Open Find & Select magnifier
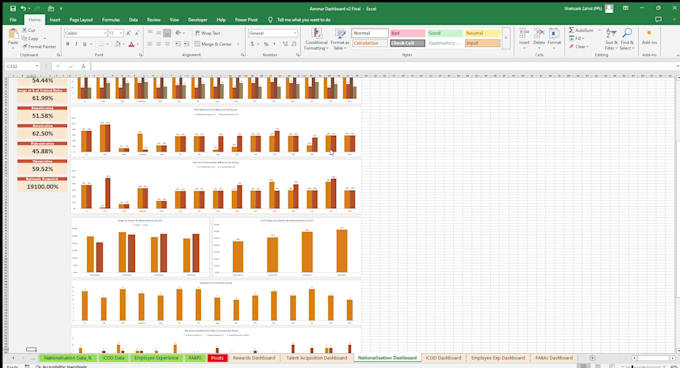This screenshot has width=680, height=368. 627,39
